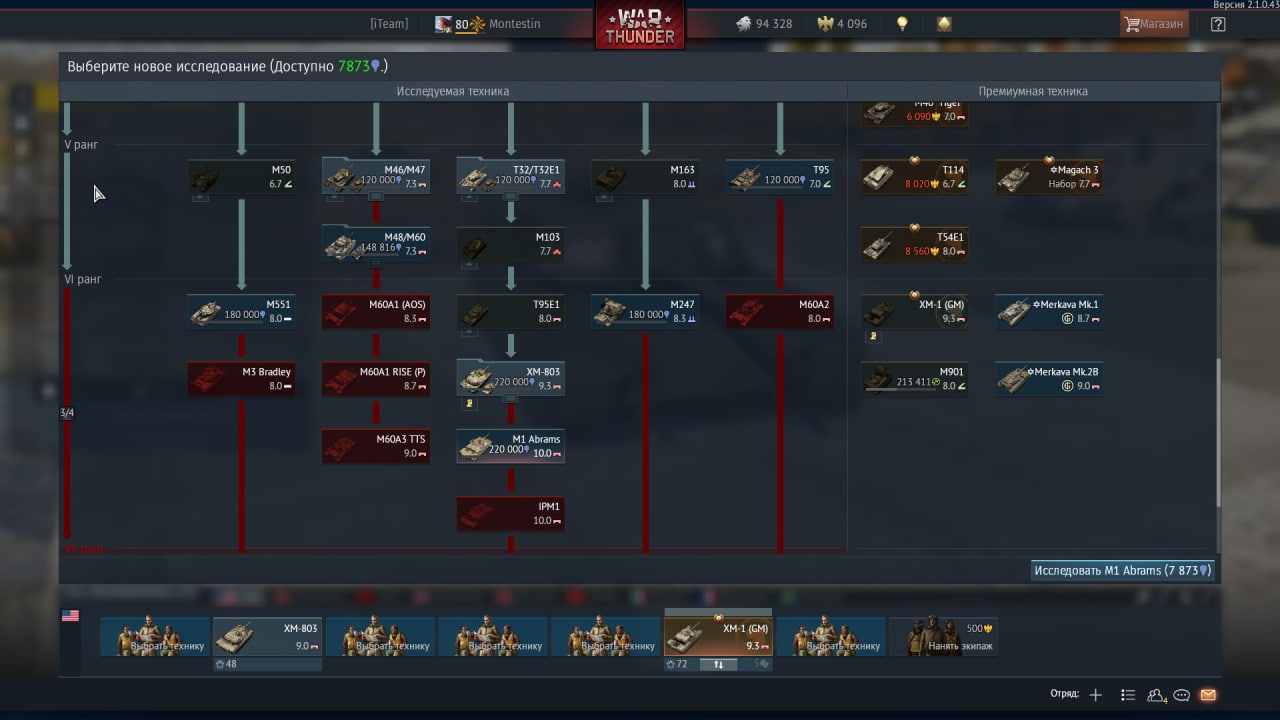Select the M60A1 (AOS) vehicle card
This screenshot has width=1280, height=720.
(x=376, y=311)
